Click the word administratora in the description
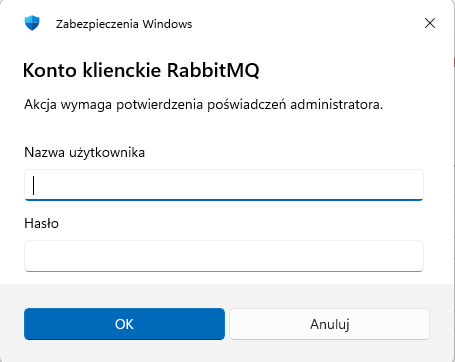The width and height of the screenshot is (455, 362). click(x=337, y=105)
